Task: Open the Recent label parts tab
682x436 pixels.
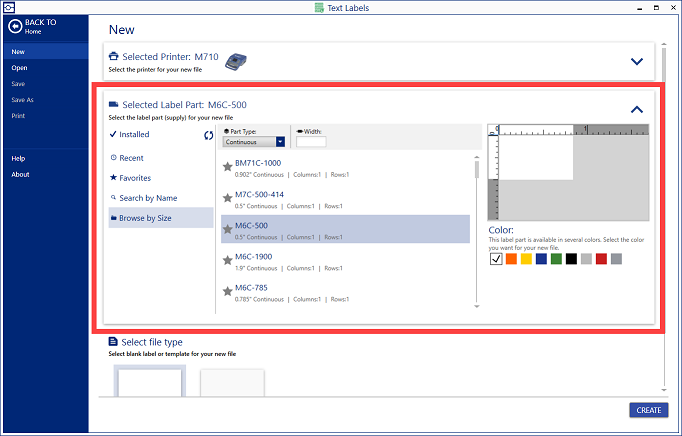Action: tap(131, 158)
